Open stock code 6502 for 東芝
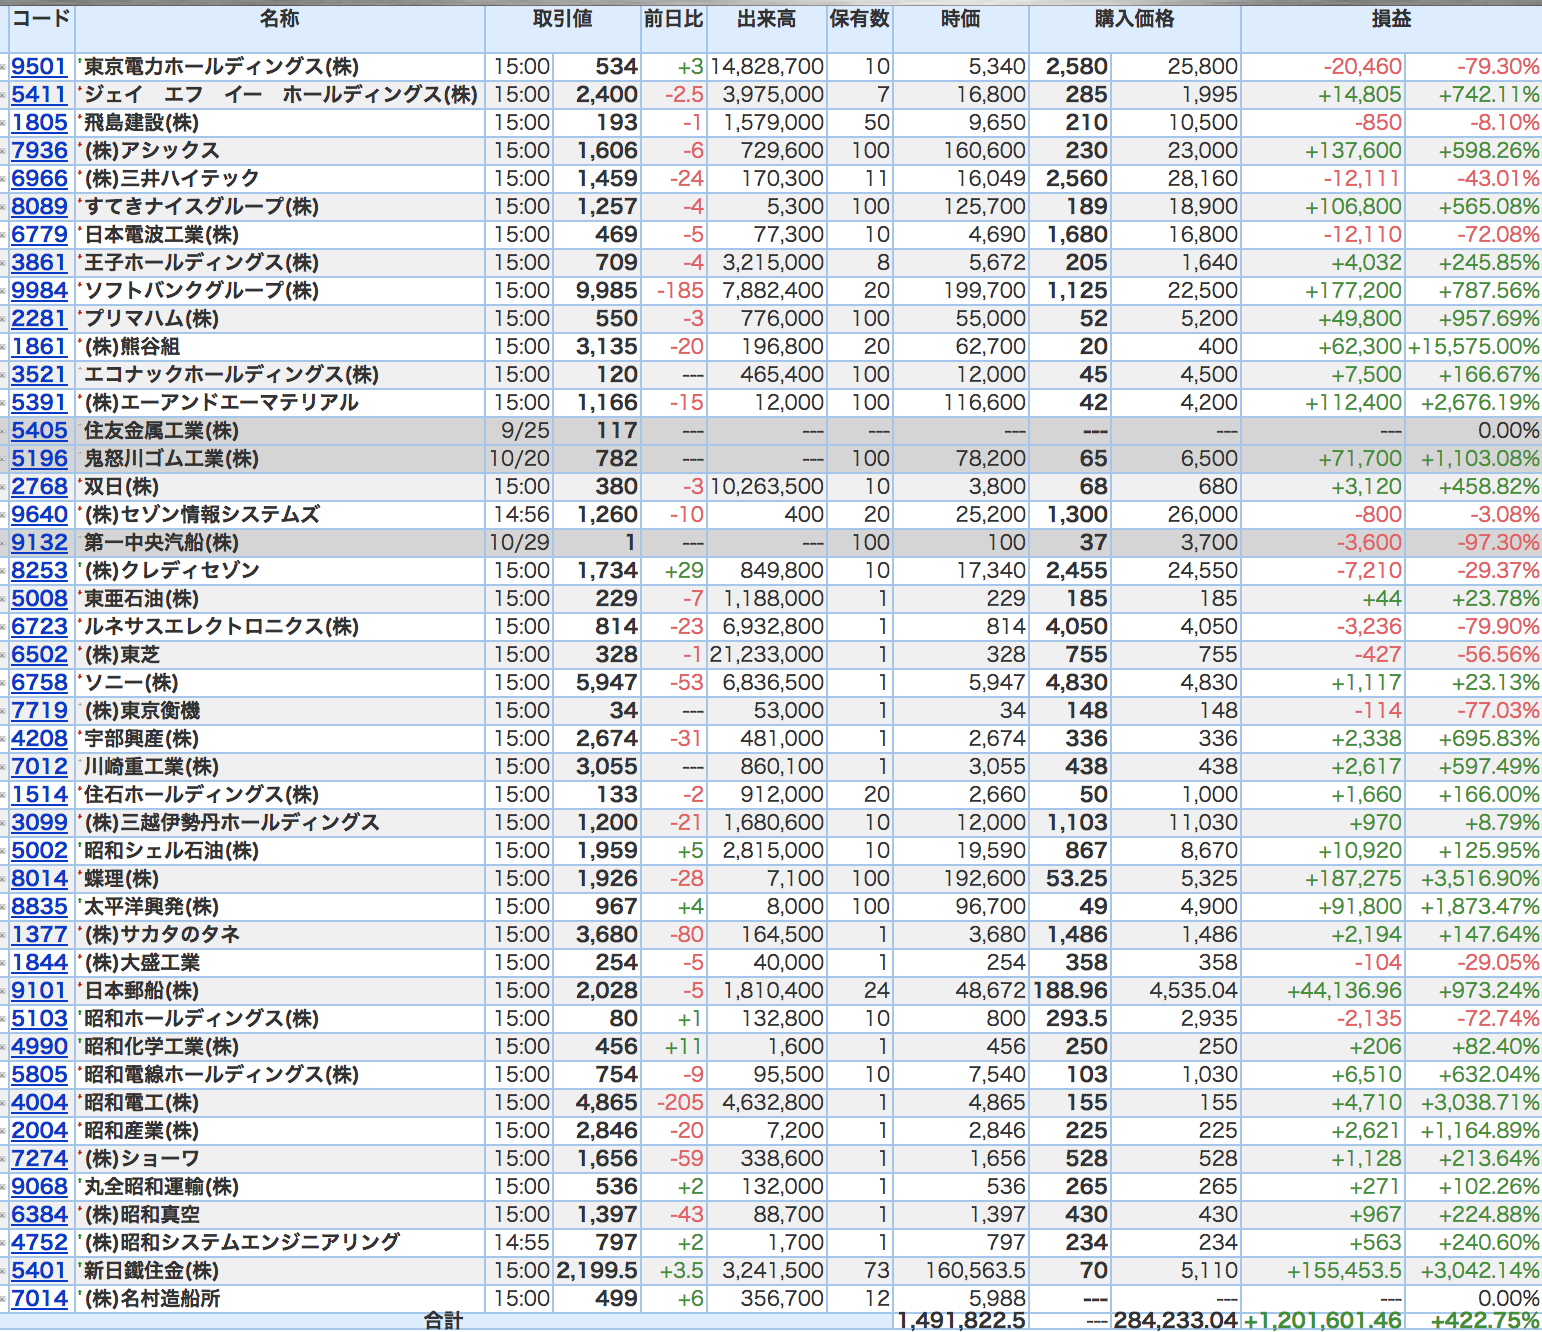1542x1332 pixels. click(x=39, y=654)
